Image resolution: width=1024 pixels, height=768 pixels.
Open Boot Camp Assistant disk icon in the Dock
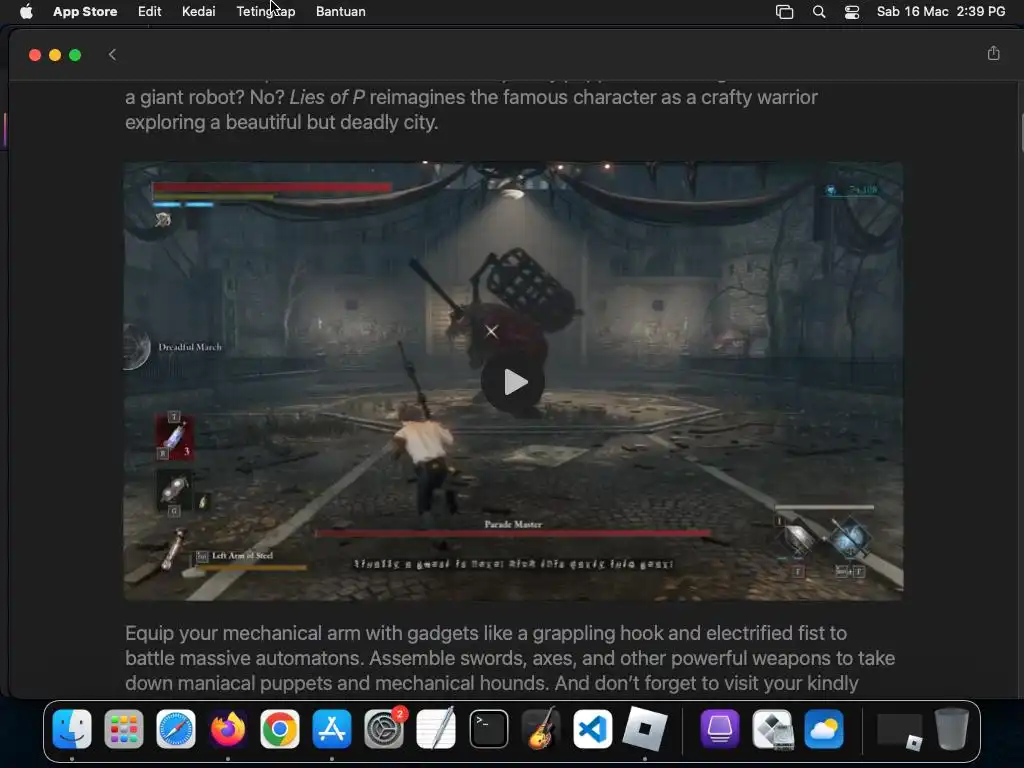tap(772, 729)
